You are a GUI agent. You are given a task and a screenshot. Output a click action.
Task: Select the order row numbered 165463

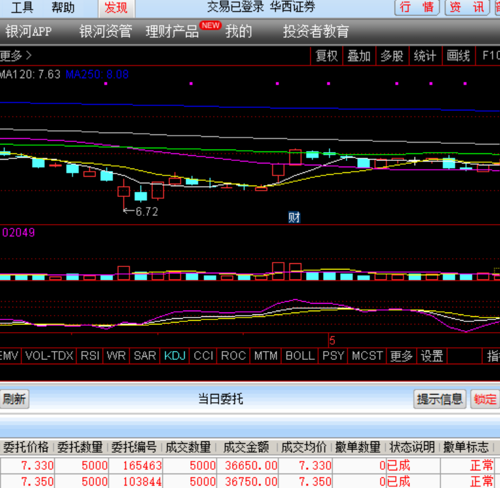[250, 465]
